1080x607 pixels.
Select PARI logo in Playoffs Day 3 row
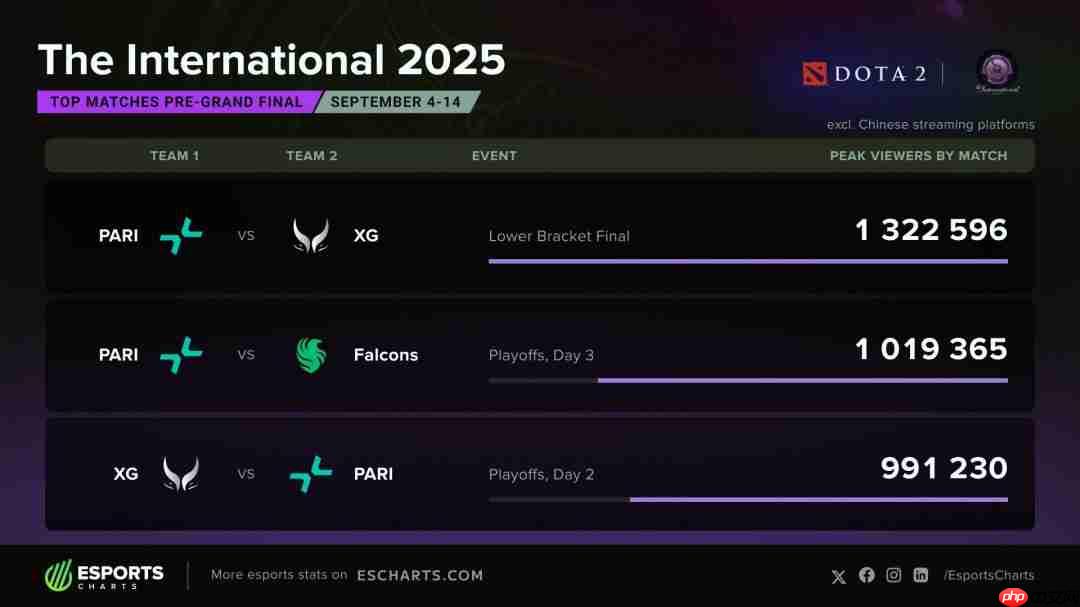[181, 355]
